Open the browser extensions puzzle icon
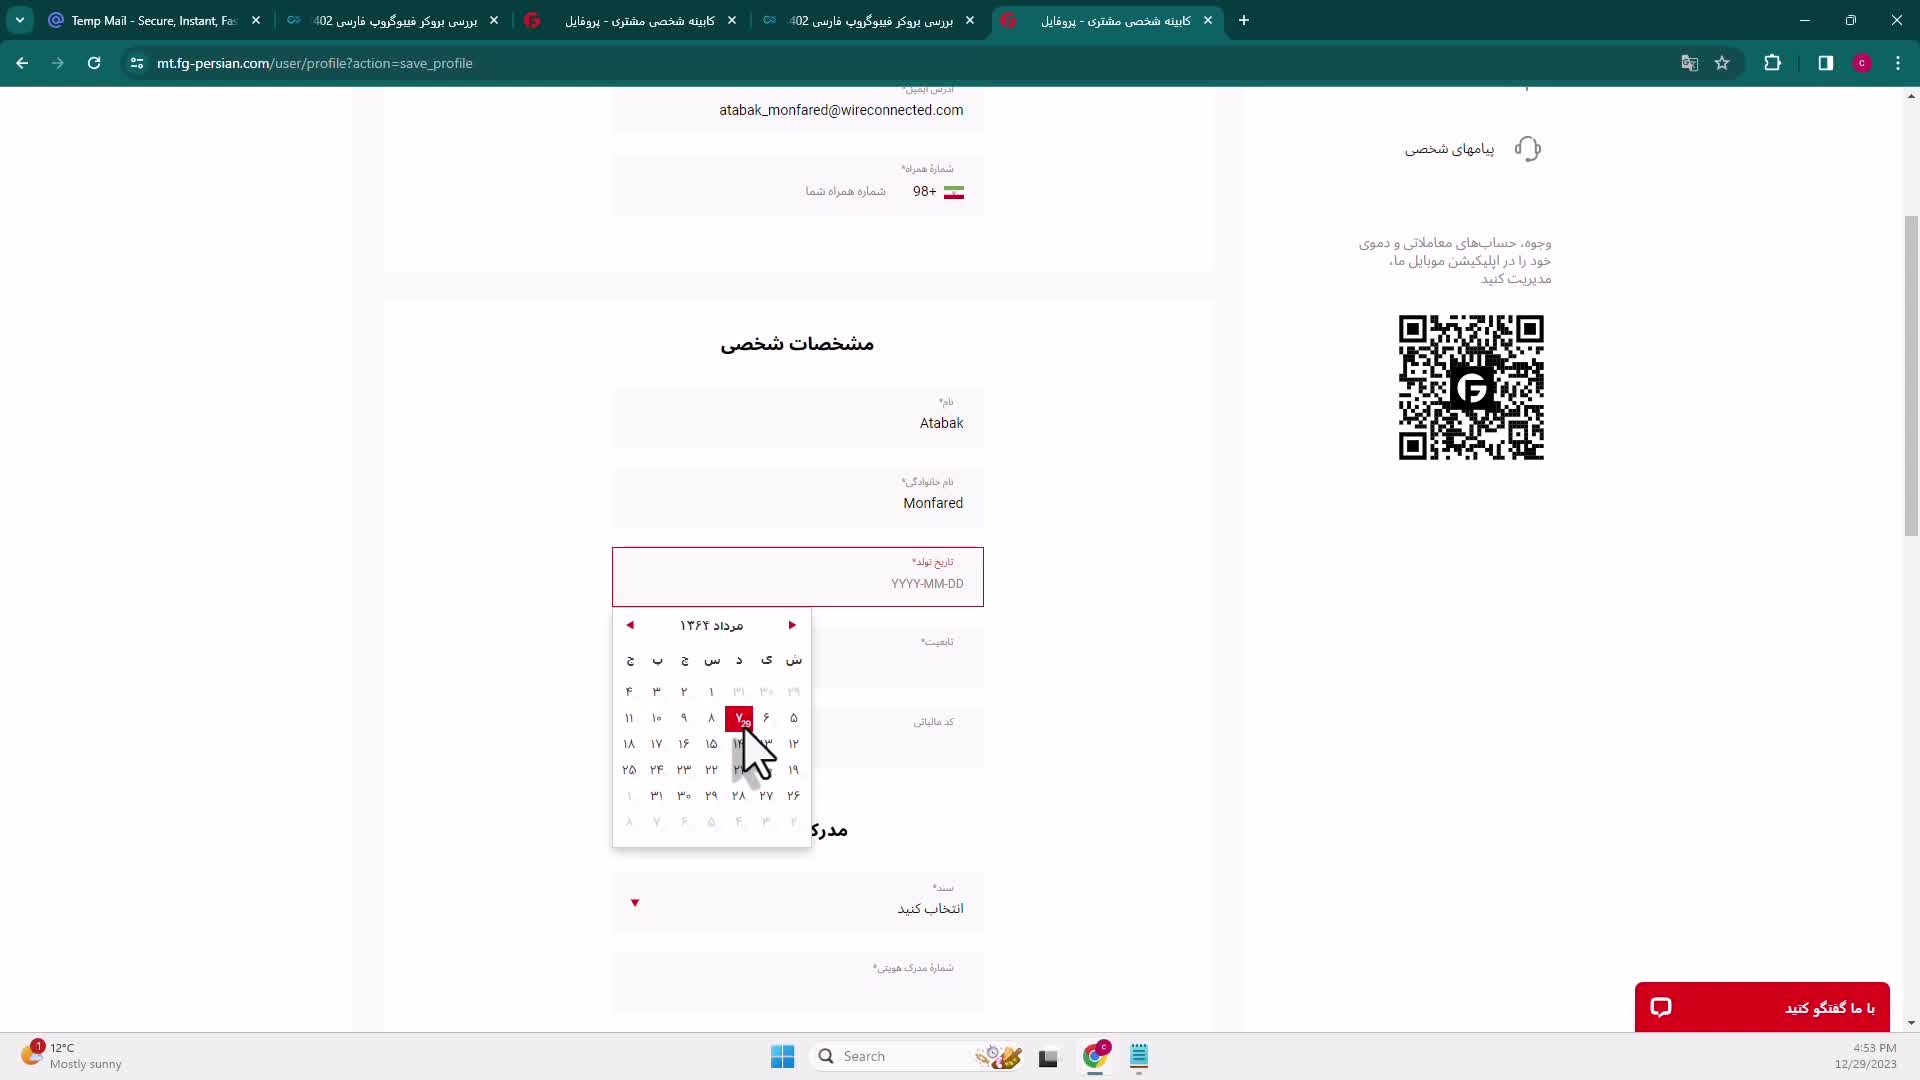 click(1772, 63)
